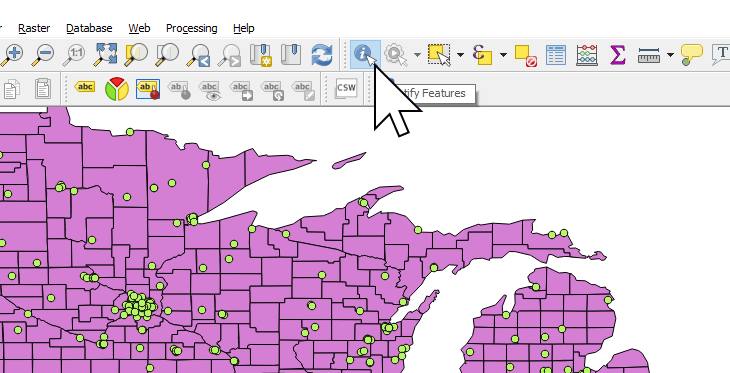This screenshot has height=373, width=730.
Task: Choose the Select Features rectangle tool
Action: click(439, 55)
